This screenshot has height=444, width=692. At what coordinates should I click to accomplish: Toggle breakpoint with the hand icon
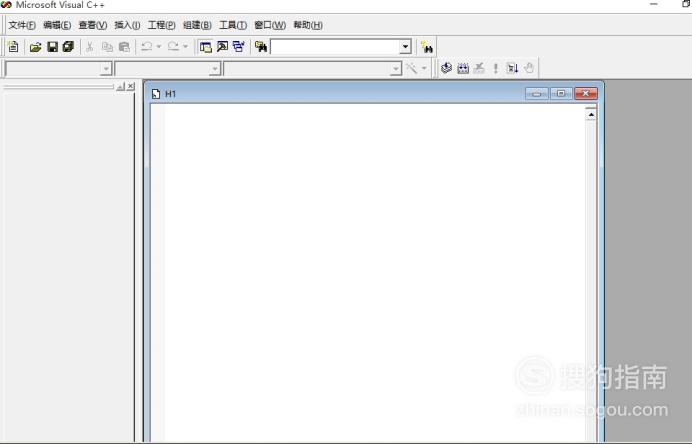529,68
